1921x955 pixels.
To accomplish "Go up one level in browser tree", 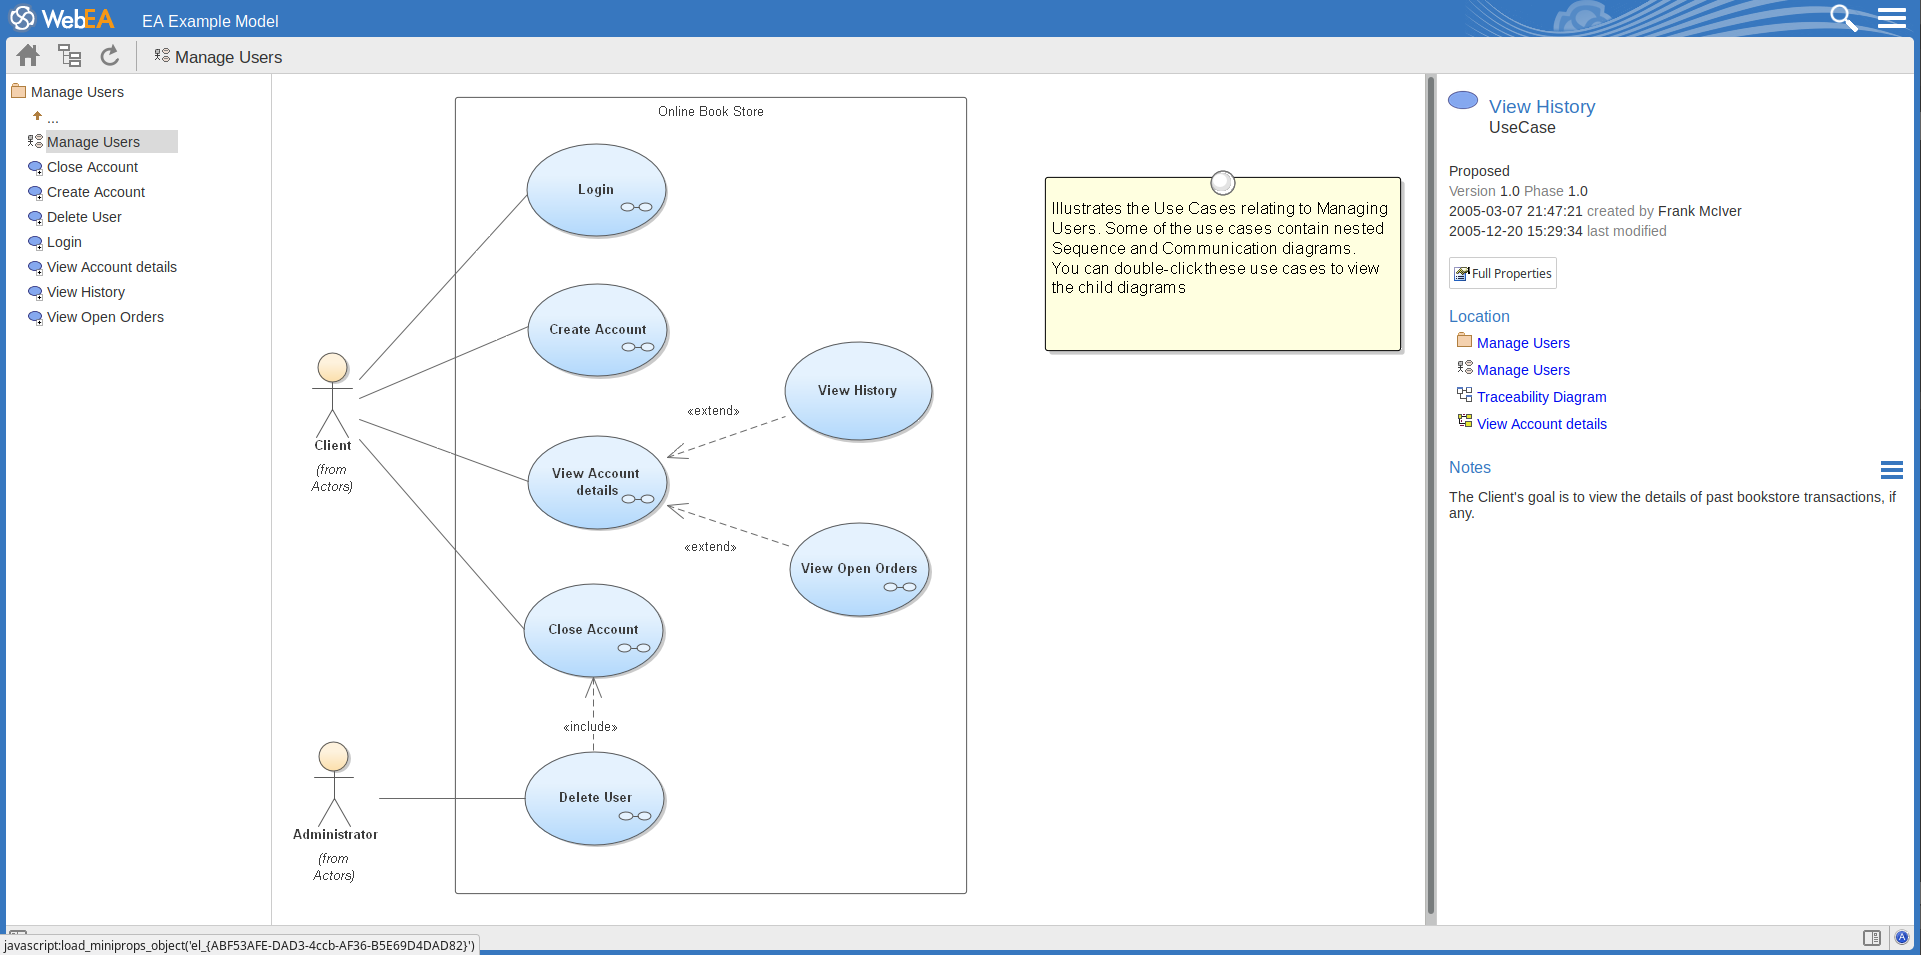I will pyautogui.click(x=45, y=117).
